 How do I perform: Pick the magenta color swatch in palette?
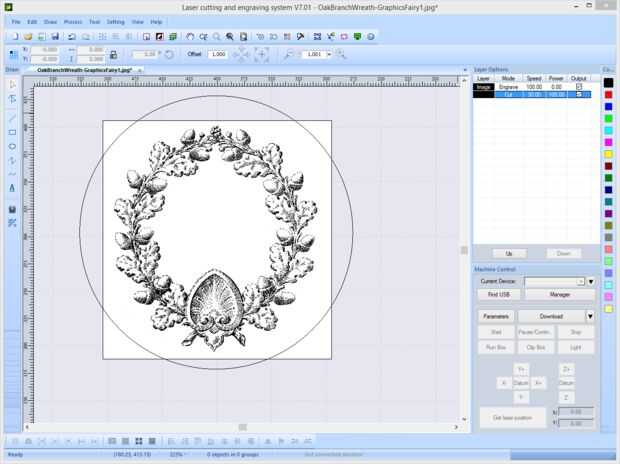[x=609, y=142]
